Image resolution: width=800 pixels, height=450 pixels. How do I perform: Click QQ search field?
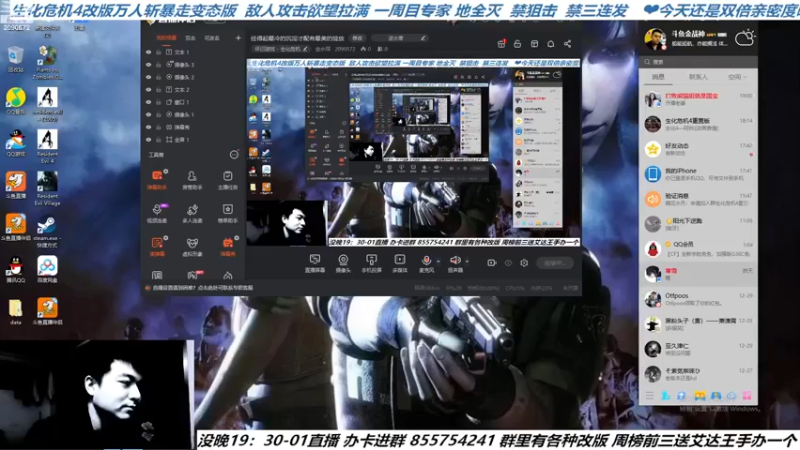coord(698,62)
